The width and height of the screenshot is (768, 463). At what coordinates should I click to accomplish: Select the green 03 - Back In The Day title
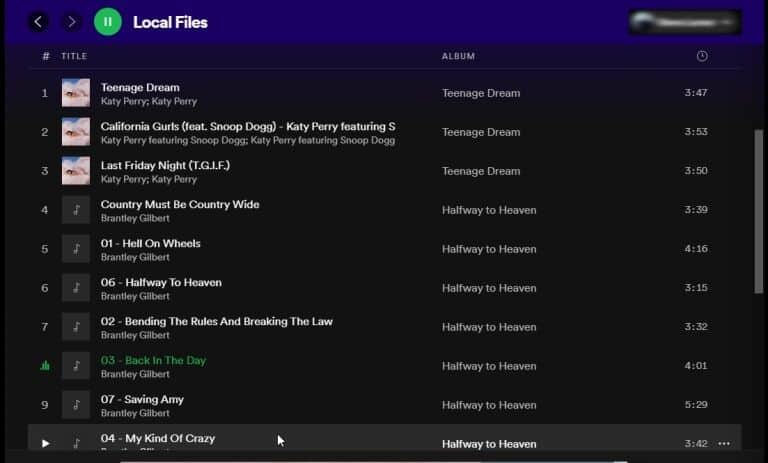(x=153, y=361)
